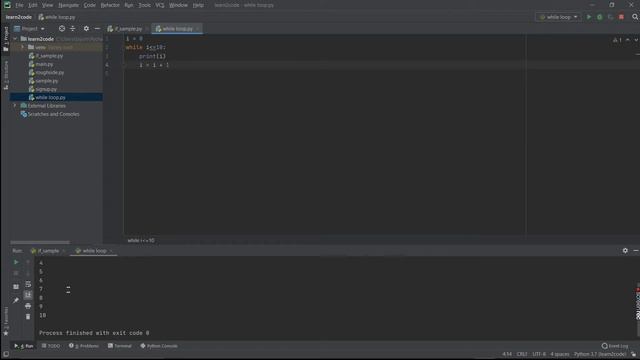
Task: Stop the running process with red square
Action: point(621,17)
